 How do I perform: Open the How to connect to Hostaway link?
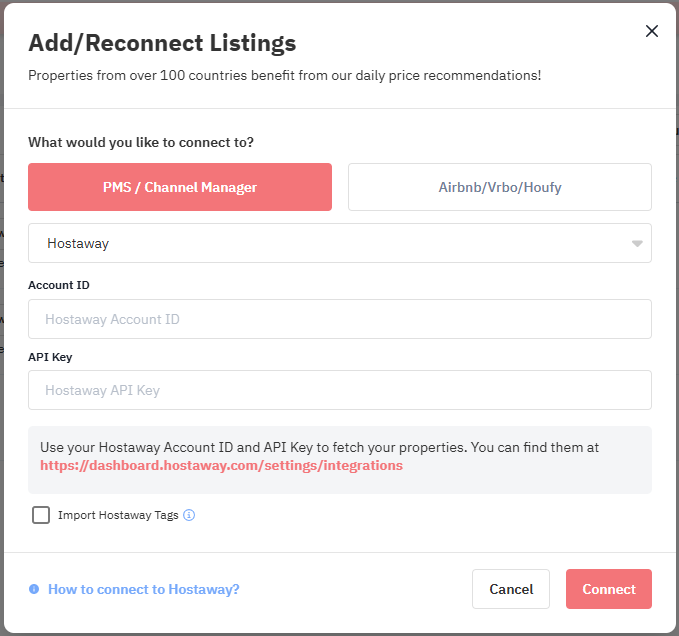click(x=143, y=589)
